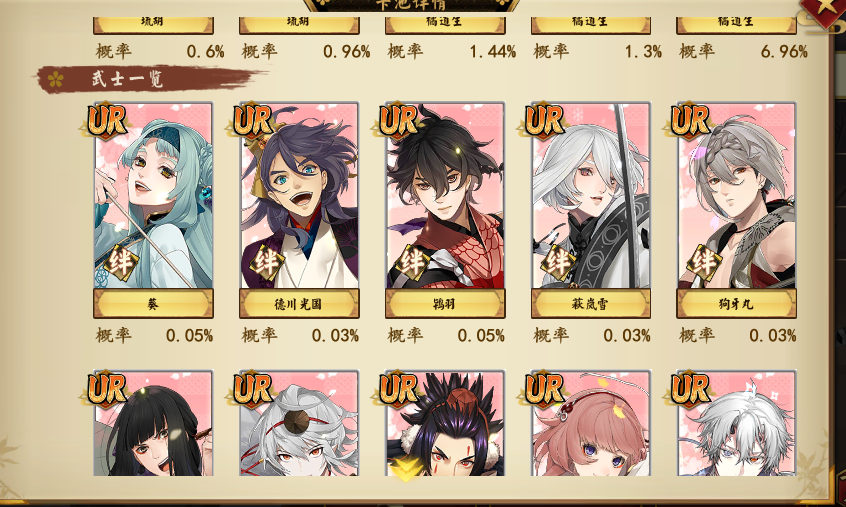Click the 绊 bond icon on 葵 card
The image size is (846, 507).
120,263
